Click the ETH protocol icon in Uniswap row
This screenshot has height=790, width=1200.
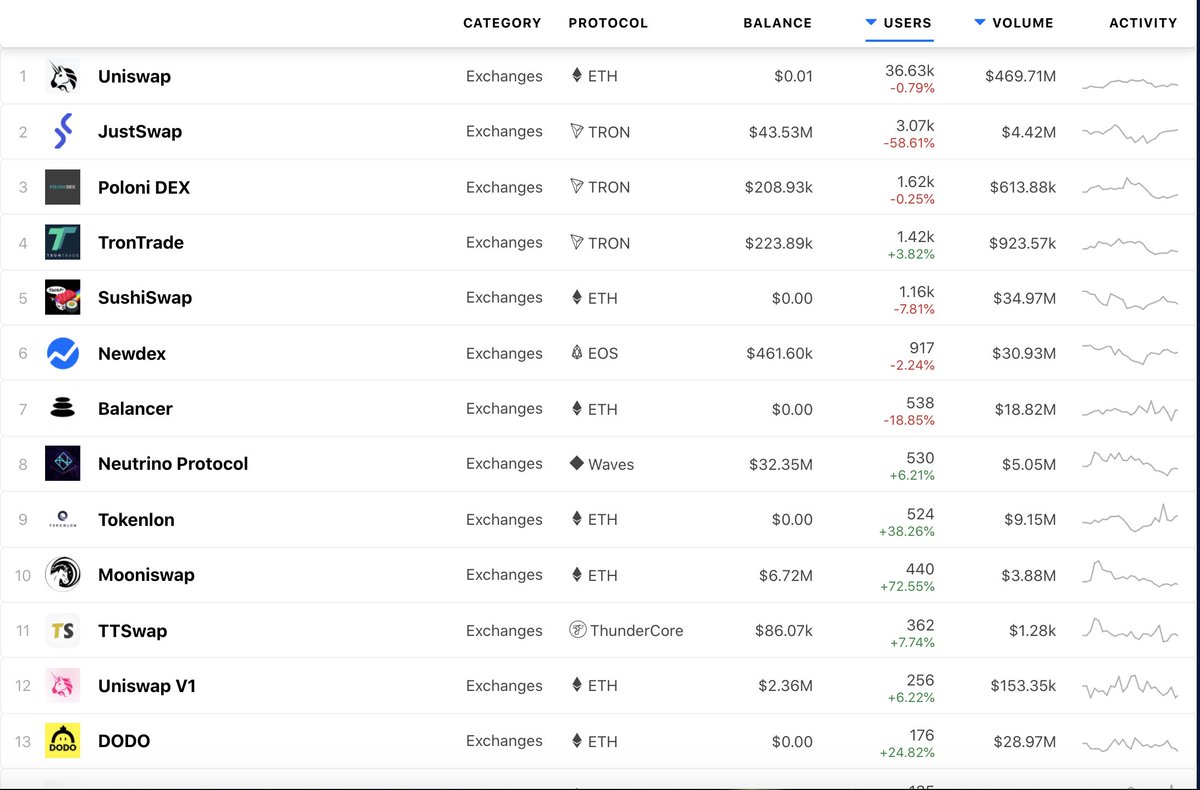tap(576, 76)
